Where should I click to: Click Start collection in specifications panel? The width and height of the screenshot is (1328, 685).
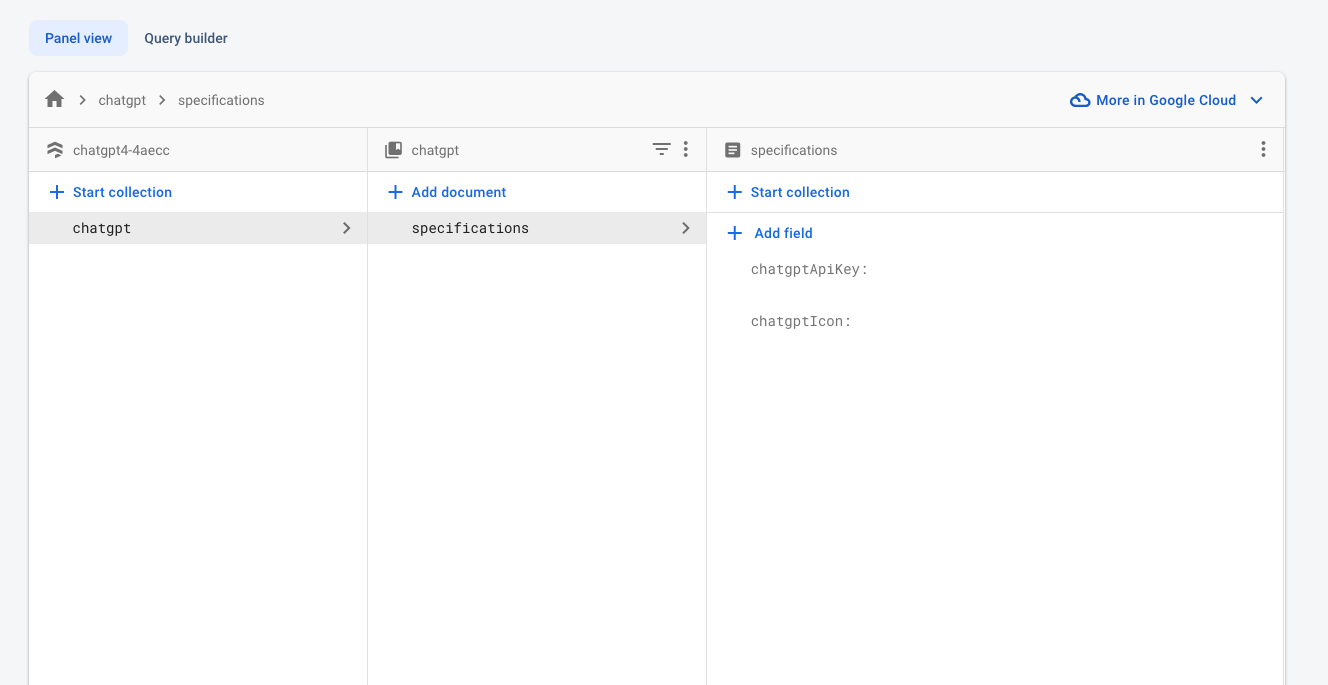tap(788, 192)
